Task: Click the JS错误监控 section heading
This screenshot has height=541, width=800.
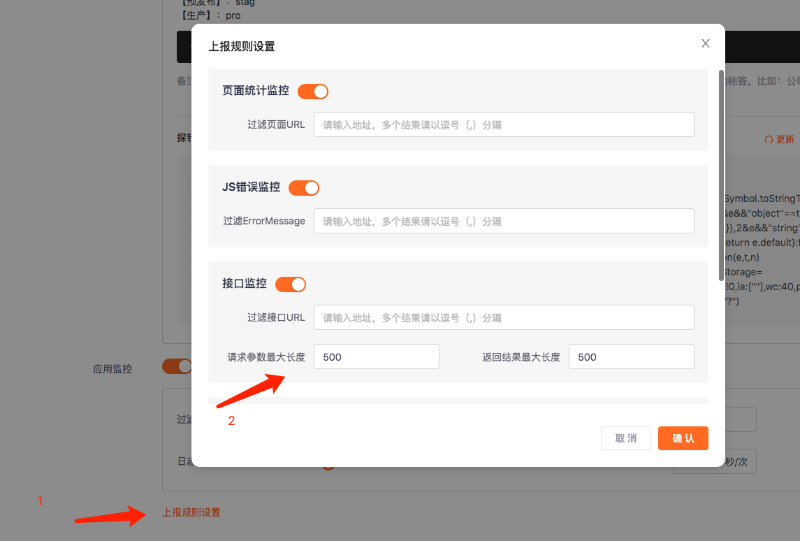Action: (x=251, y=187)
